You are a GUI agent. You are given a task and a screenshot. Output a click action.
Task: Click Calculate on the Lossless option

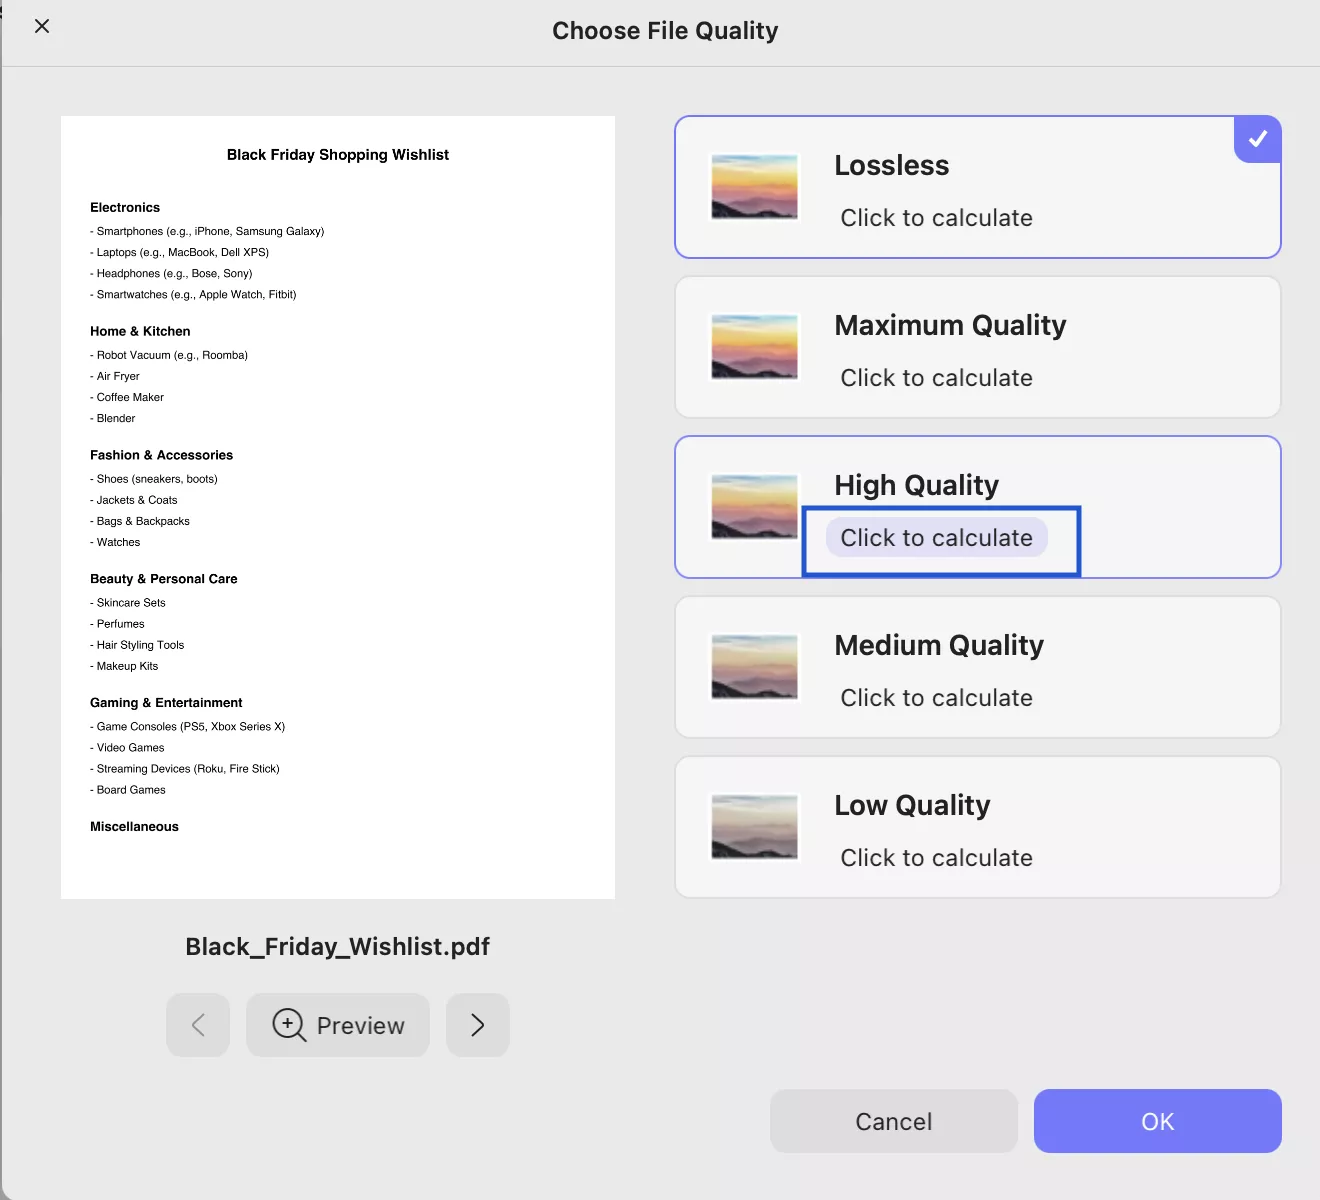[x=936, y=217]
